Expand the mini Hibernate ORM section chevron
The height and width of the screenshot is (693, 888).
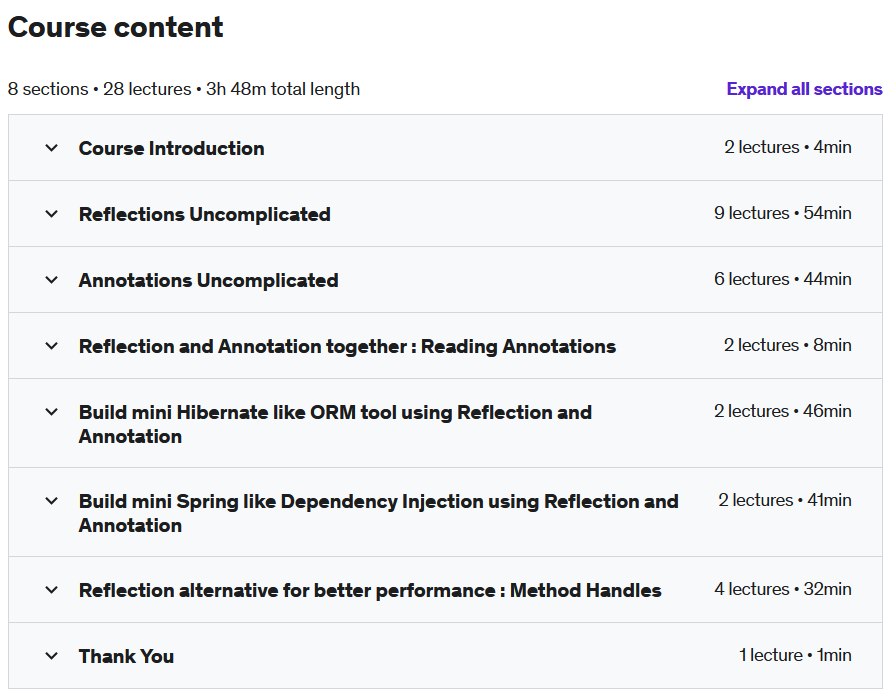pyautogui.click(x=52, y=412)
